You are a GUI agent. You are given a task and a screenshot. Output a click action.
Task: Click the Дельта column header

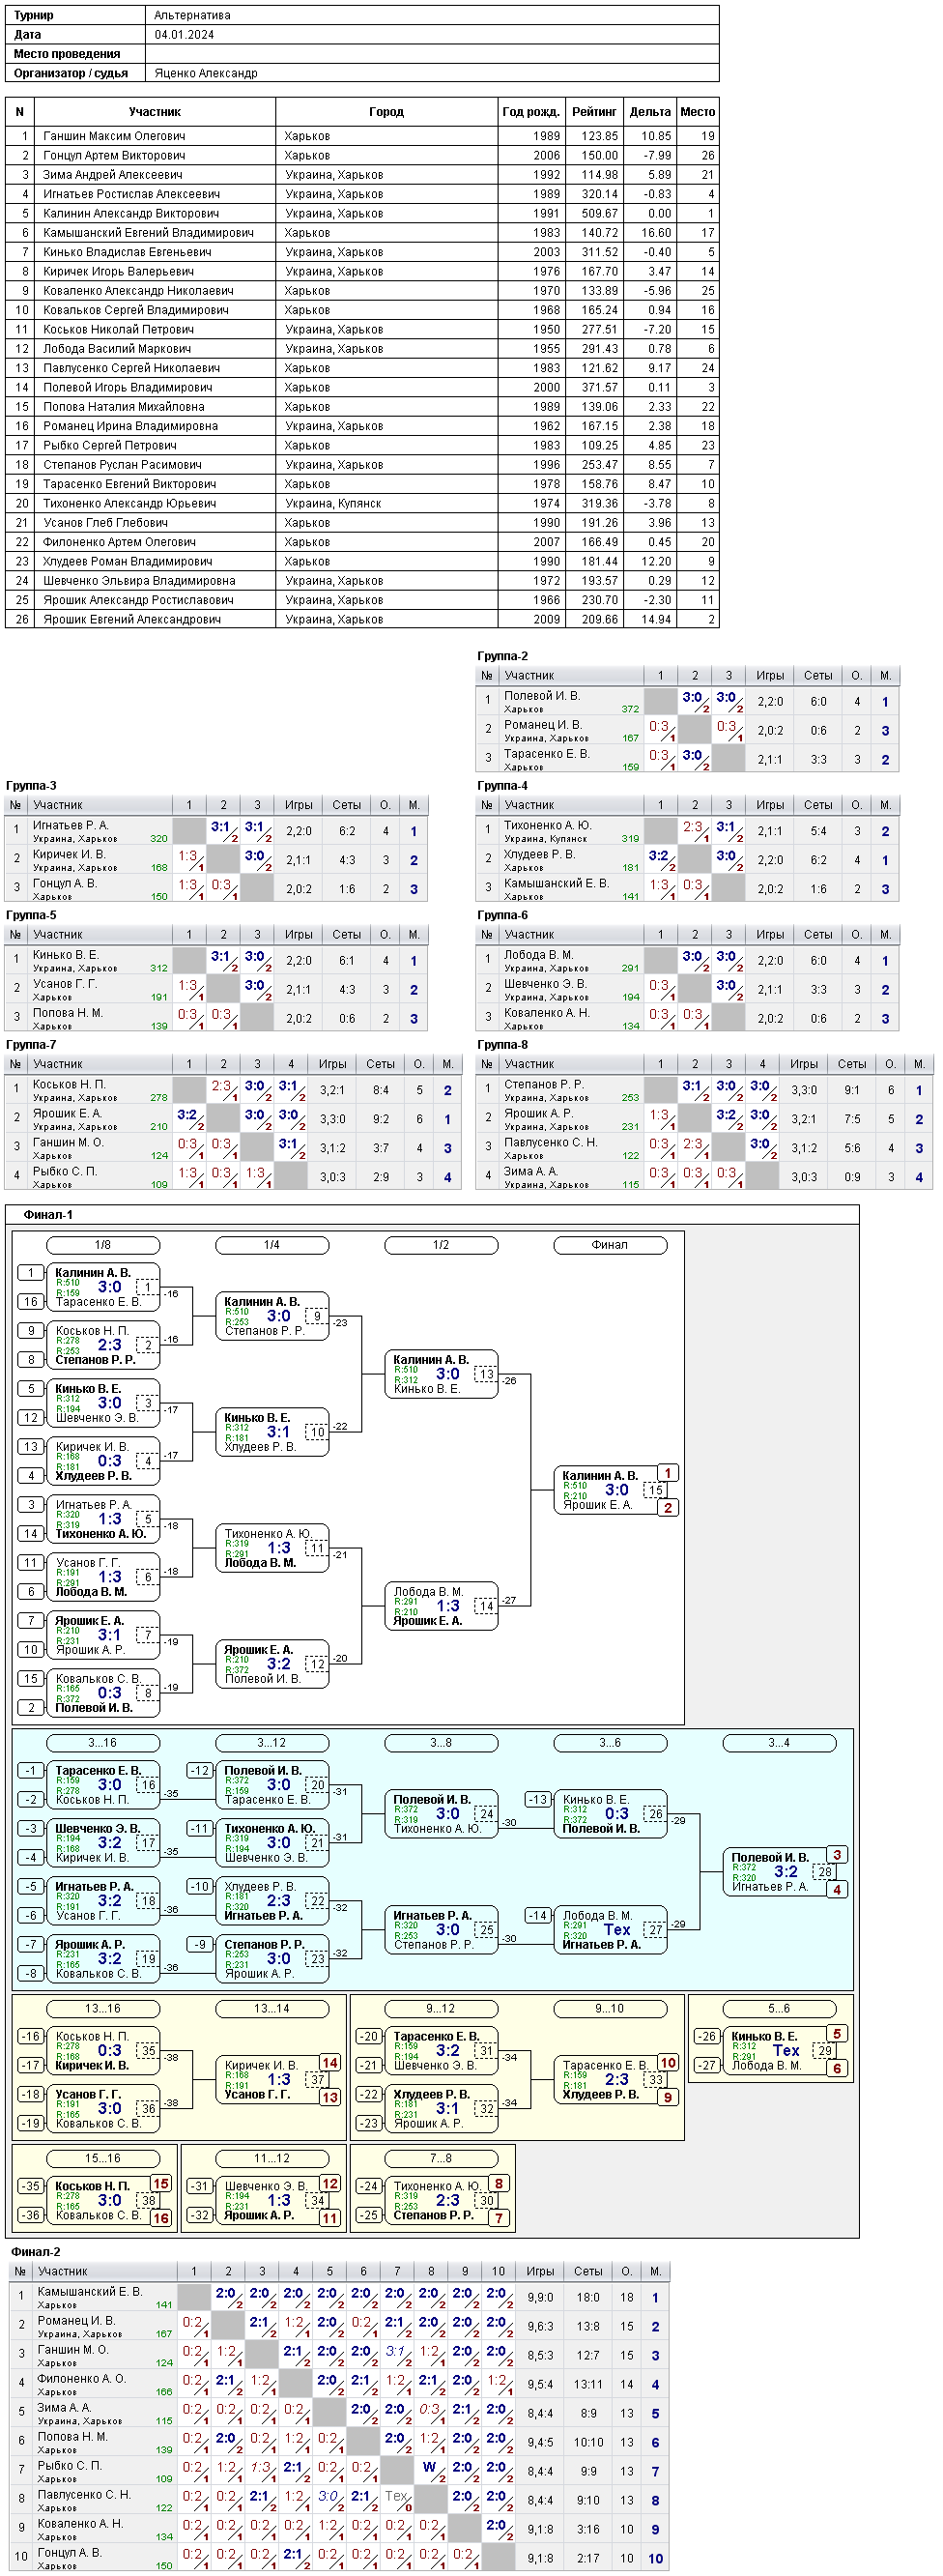click(650, 112)
